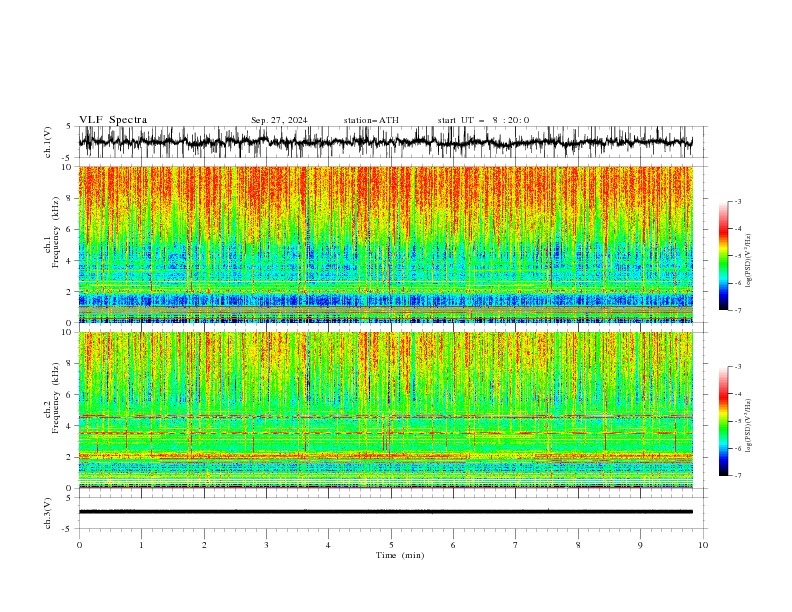Click the "-7" tick on ch.1 colorbar
This screenshot has height=612, width=792.
[738, 310]
